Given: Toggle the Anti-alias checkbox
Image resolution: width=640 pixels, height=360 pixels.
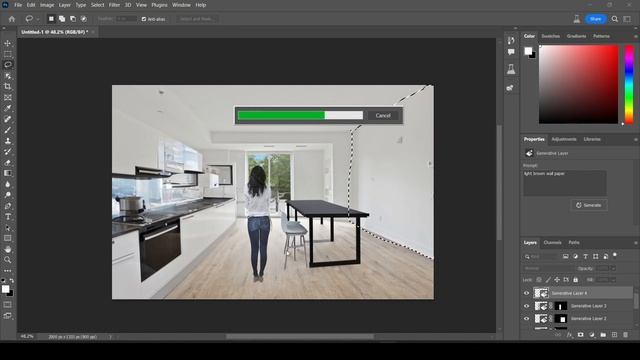Looking at the screenshot, I should pyautogui.click(x=144, y=19).
